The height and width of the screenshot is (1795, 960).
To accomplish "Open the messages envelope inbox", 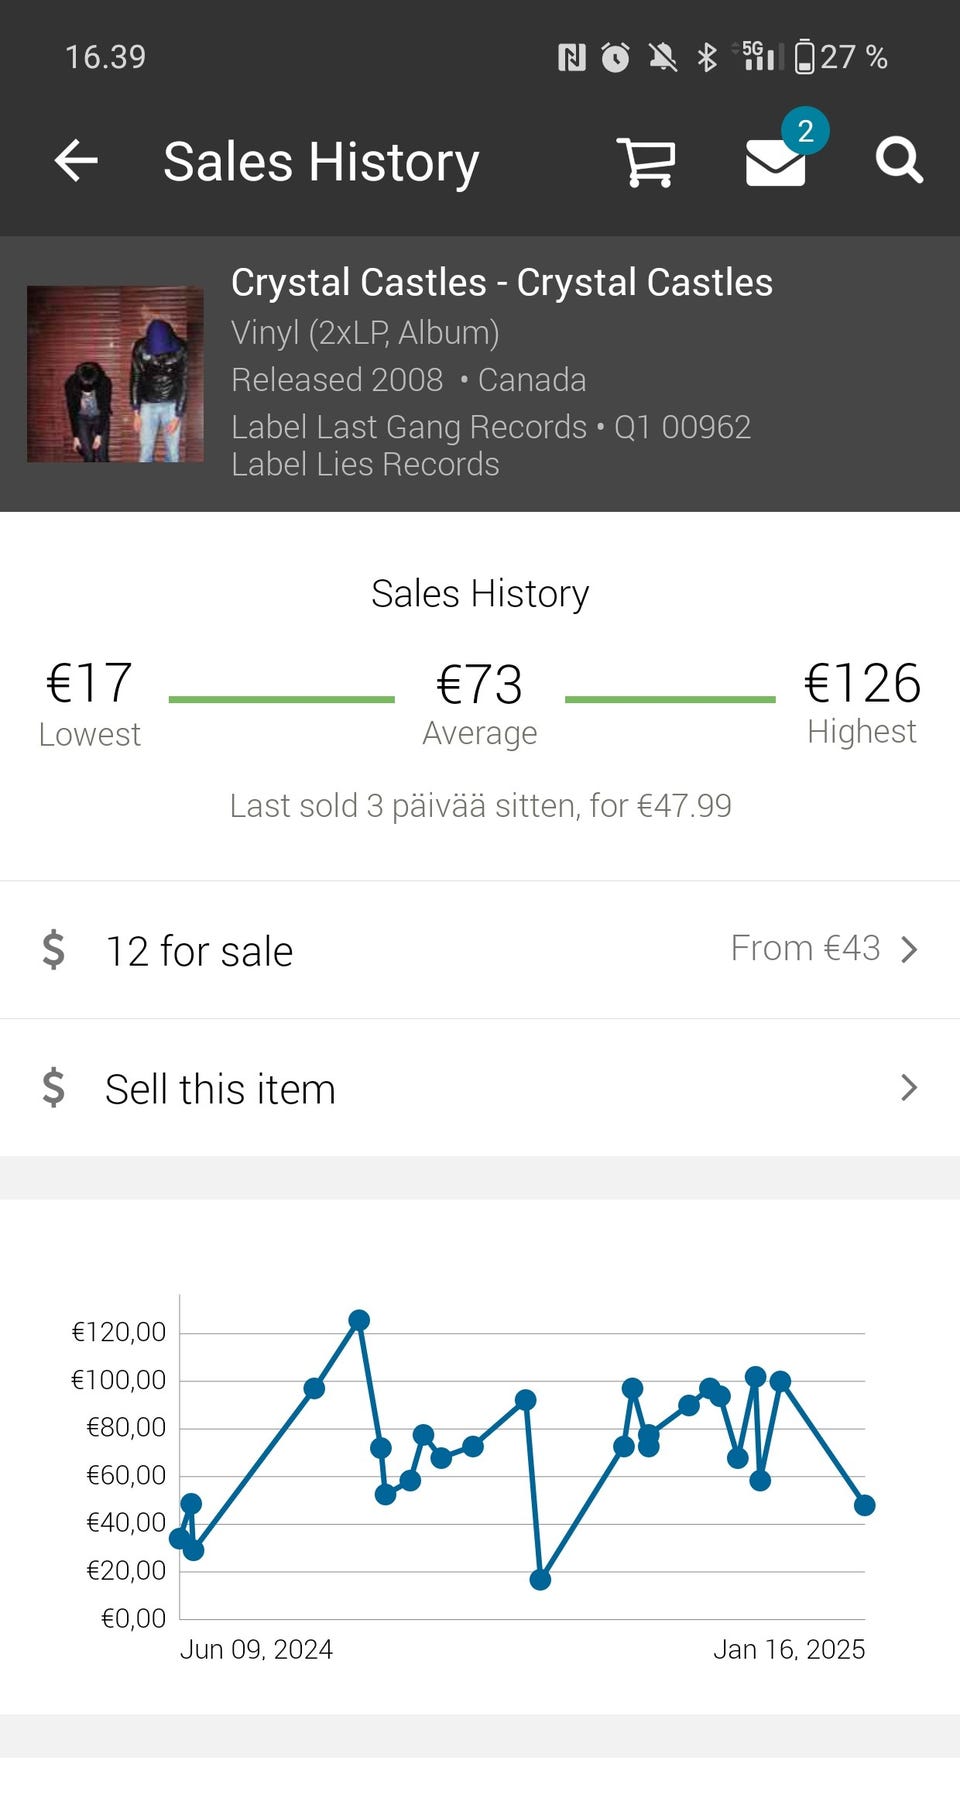I will [776, 162].
